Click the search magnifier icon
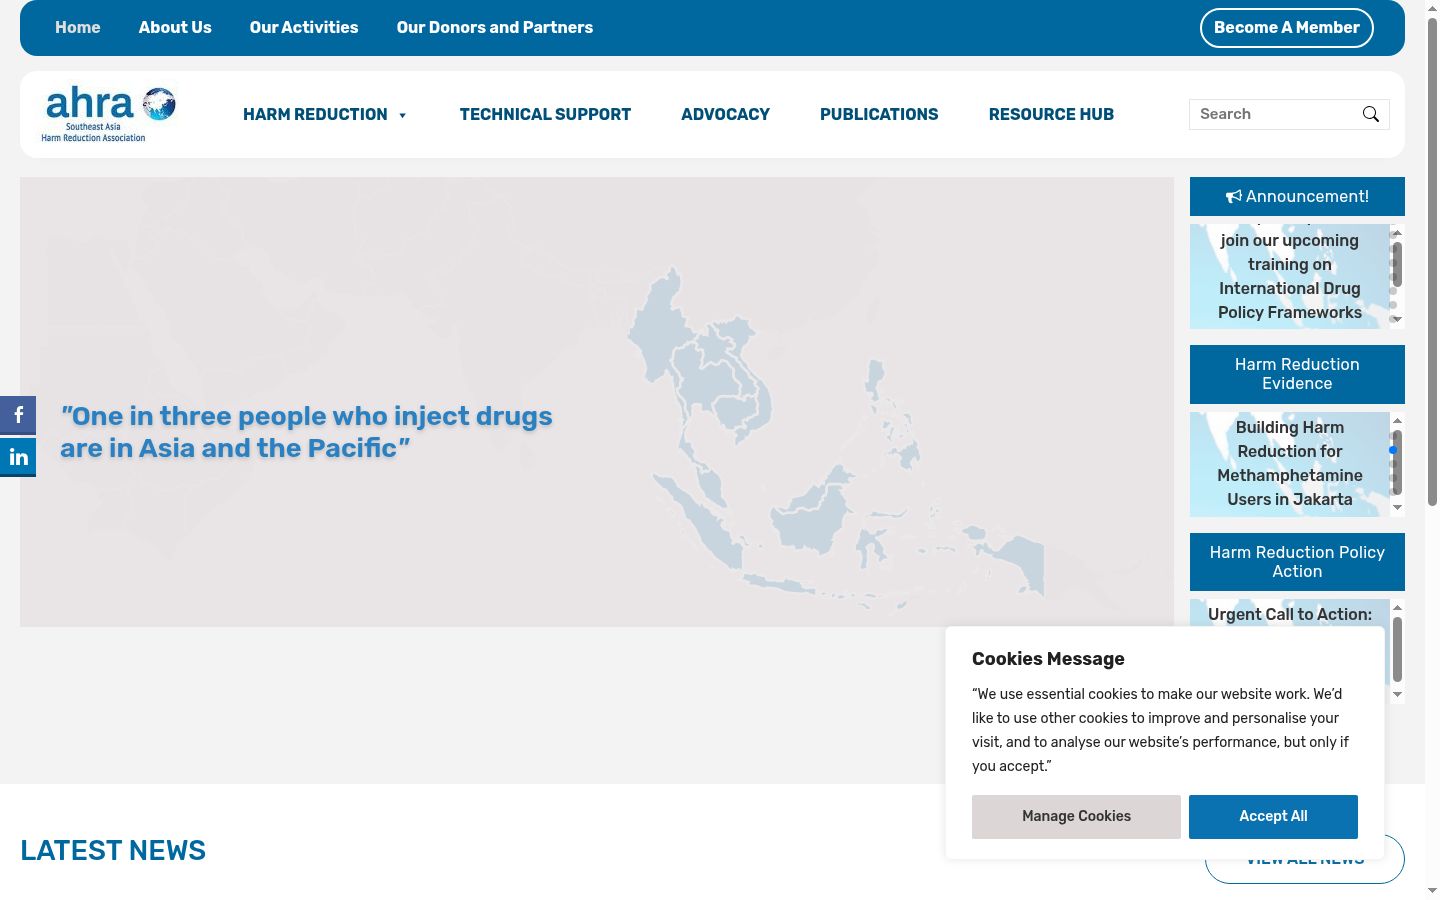The height and width of the screenshot is (900, 1440). click(1371, 114)
